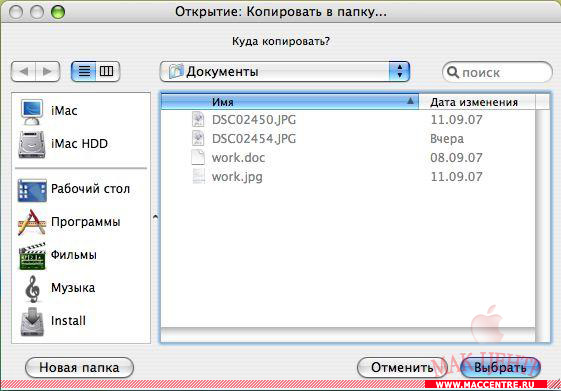561x391 pixels.
Task: Select the work.jpg file name
Action: pyautogui.click(x=237, y=177)
